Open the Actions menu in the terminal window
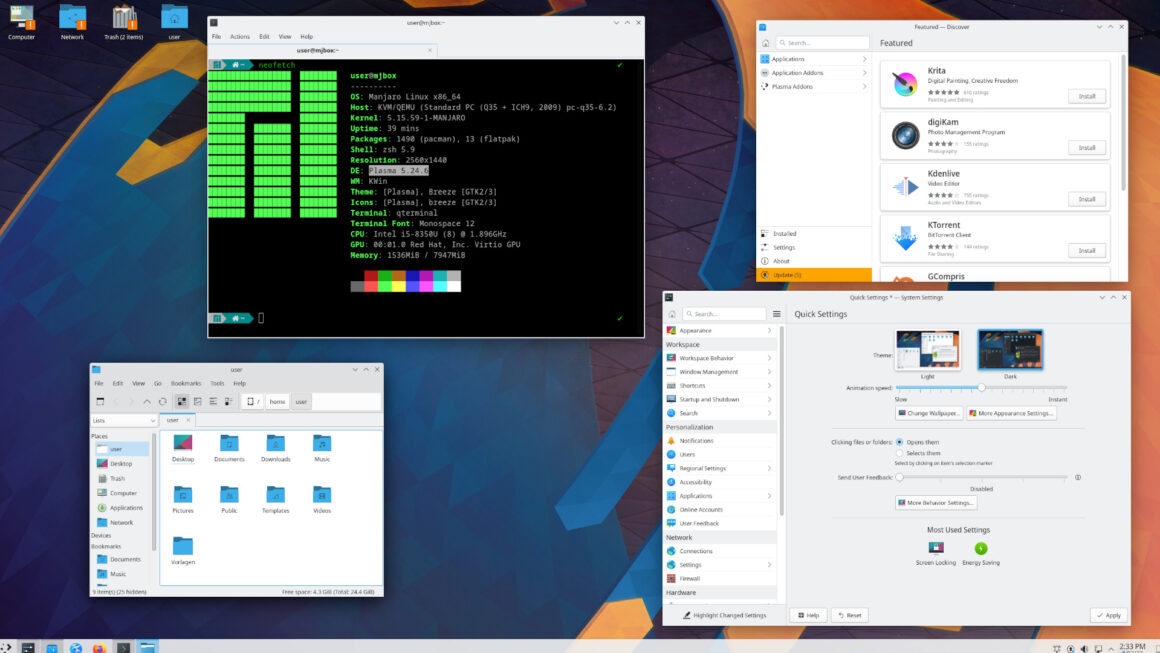This screenshot has width=1160, height=653. [x=239, y=36]
